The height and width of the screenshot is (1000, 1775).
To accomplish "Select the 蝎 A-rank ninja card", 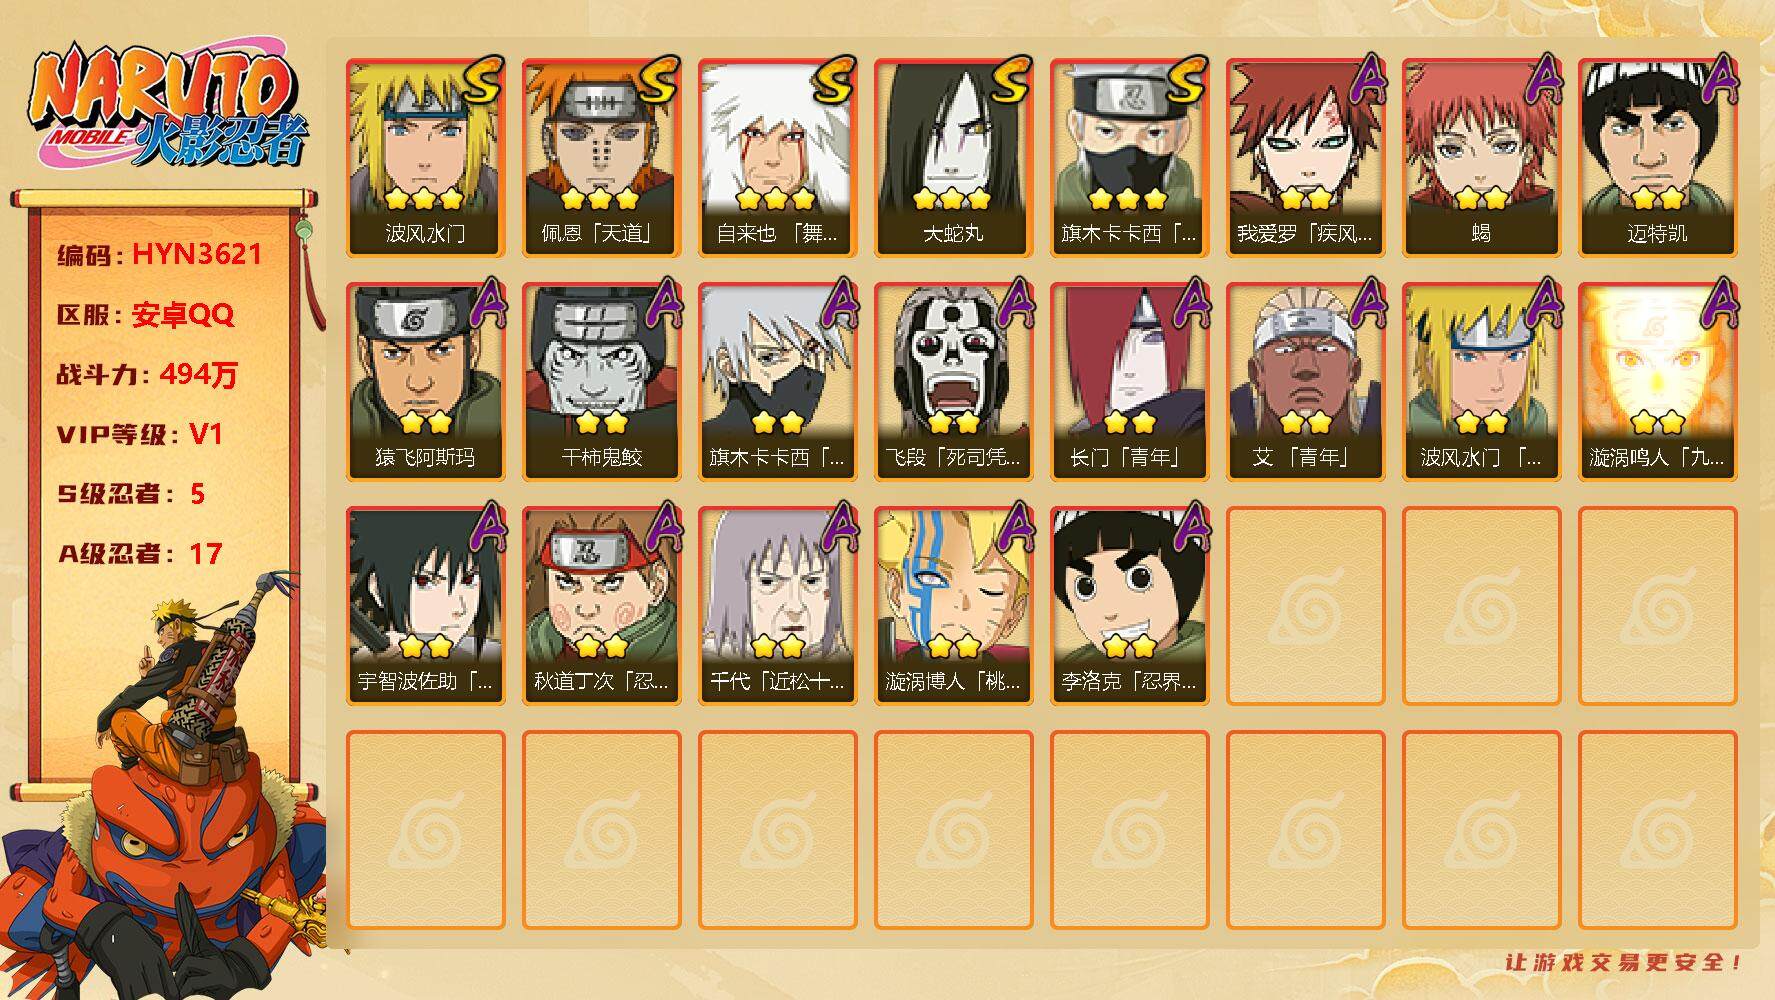I will coord(1482,158).
